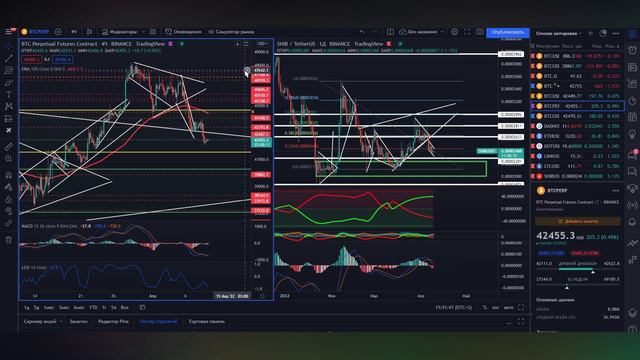
Task: Open alerts clock icon in right sidebar
Action: coord(632,50)
